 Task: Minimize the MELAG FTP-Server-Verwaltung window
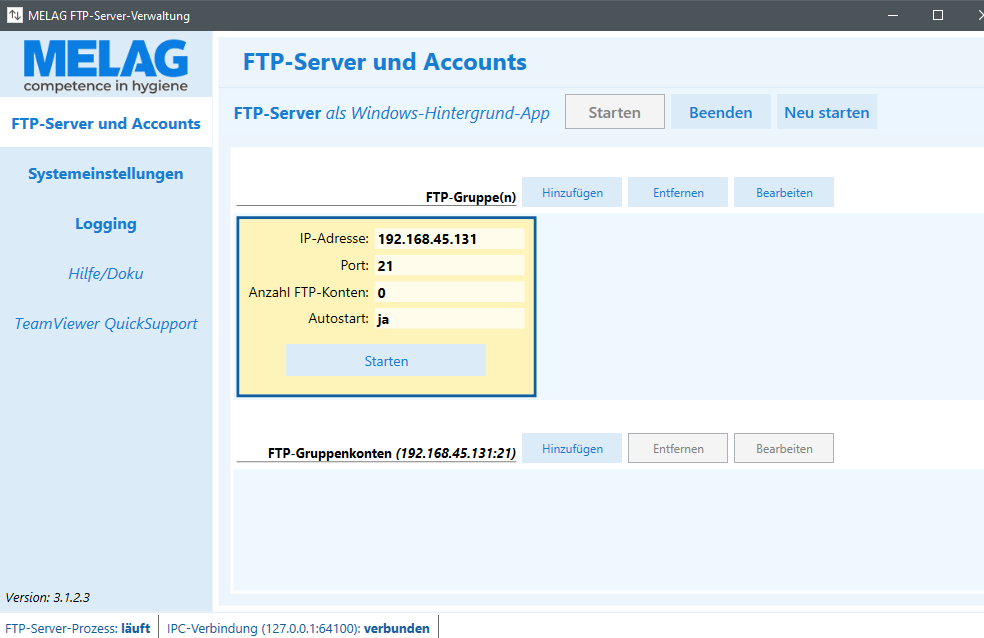tap(892, 15)
